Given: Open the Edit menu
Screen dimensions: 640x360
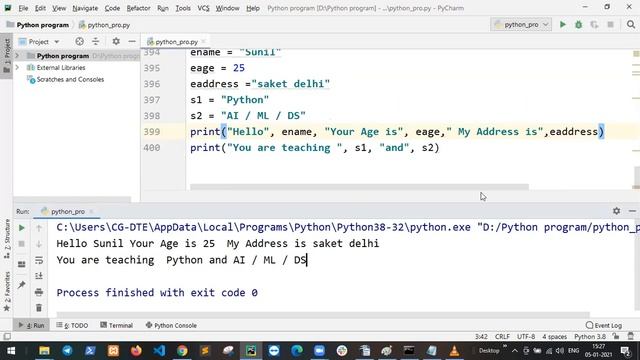Looking at the screenshot, I should (40, 8).
